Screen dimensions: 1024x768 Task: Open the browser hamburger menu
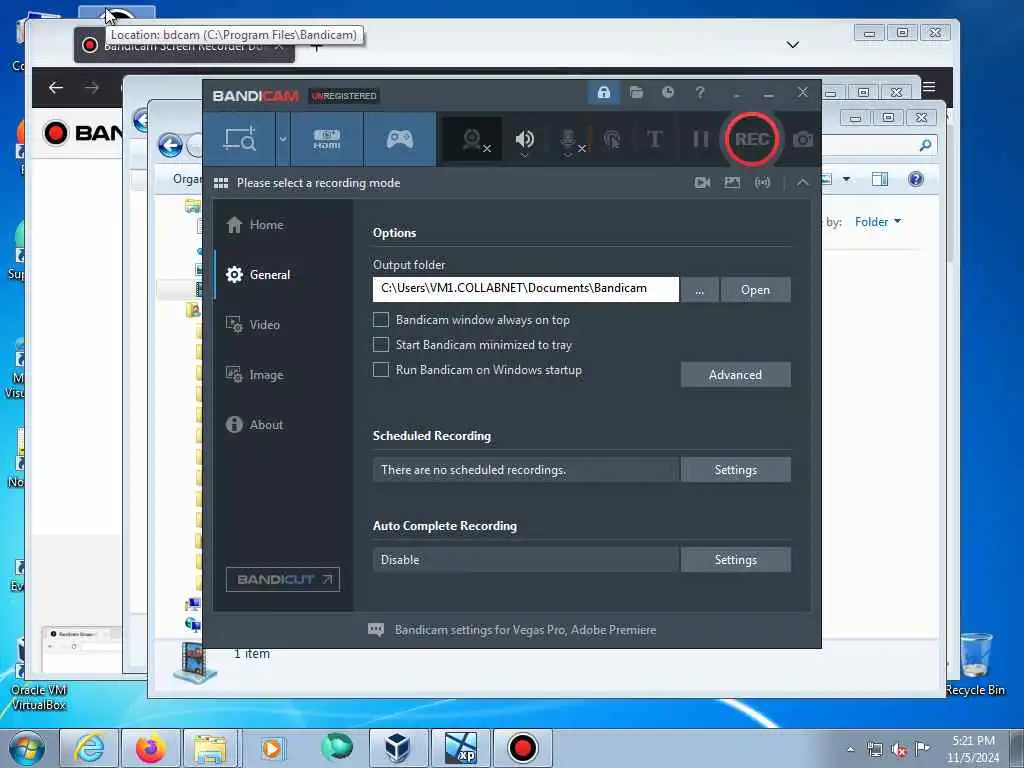(x=929, y=87)
